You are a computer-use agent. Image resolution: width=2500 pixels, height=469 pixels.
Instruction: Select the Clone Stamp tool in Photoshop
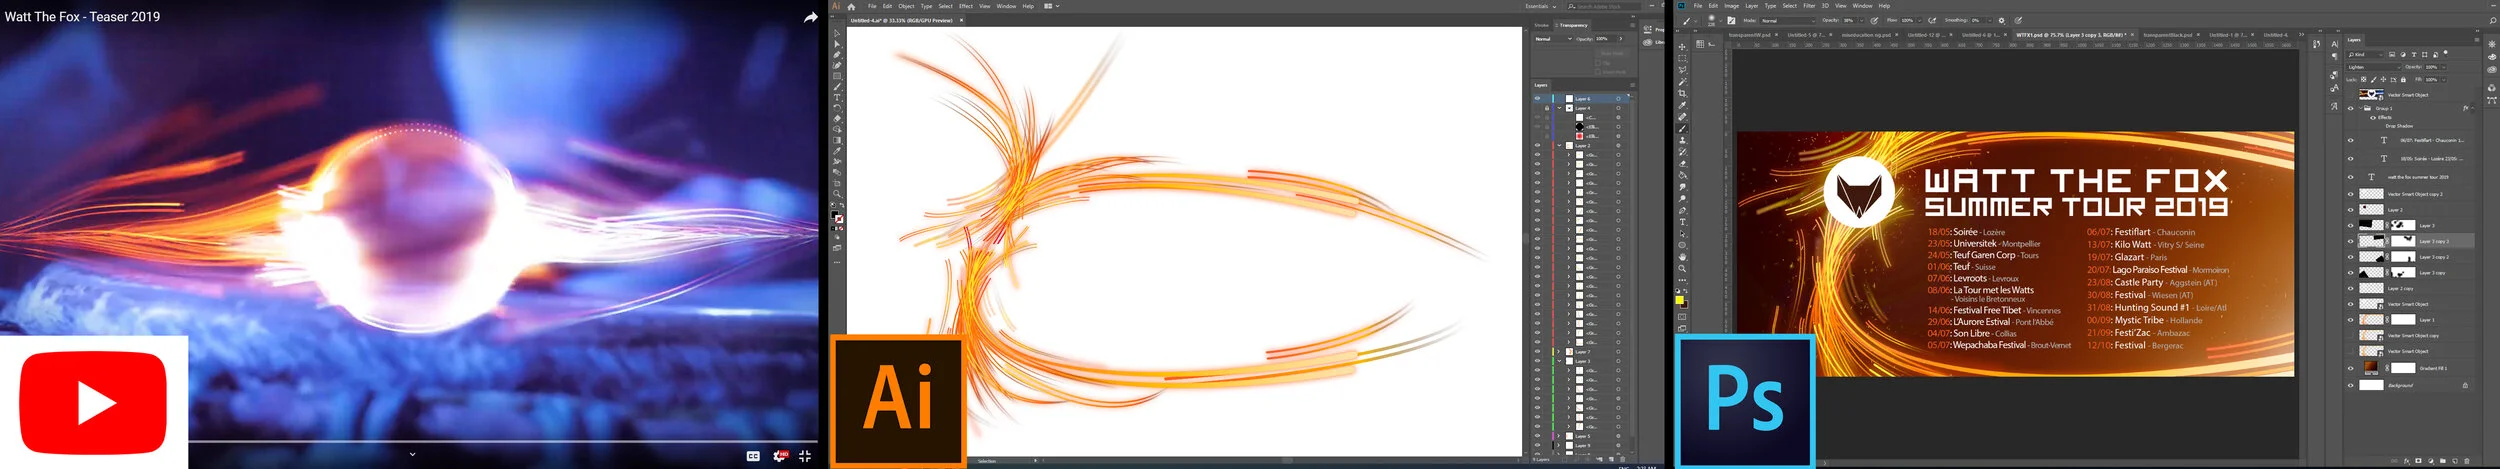[1682, 140]
